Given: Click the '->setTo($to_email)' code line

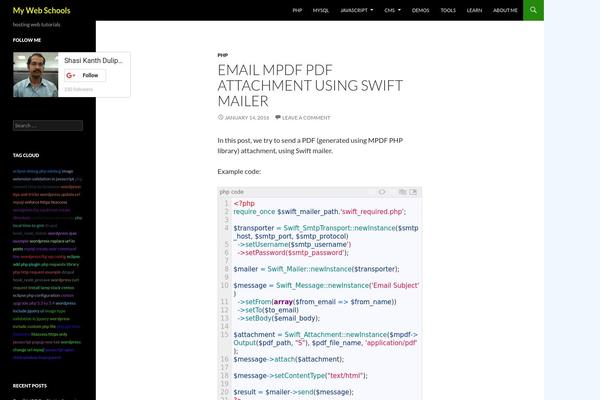Looking at the screenshot, I should point(268,310).
